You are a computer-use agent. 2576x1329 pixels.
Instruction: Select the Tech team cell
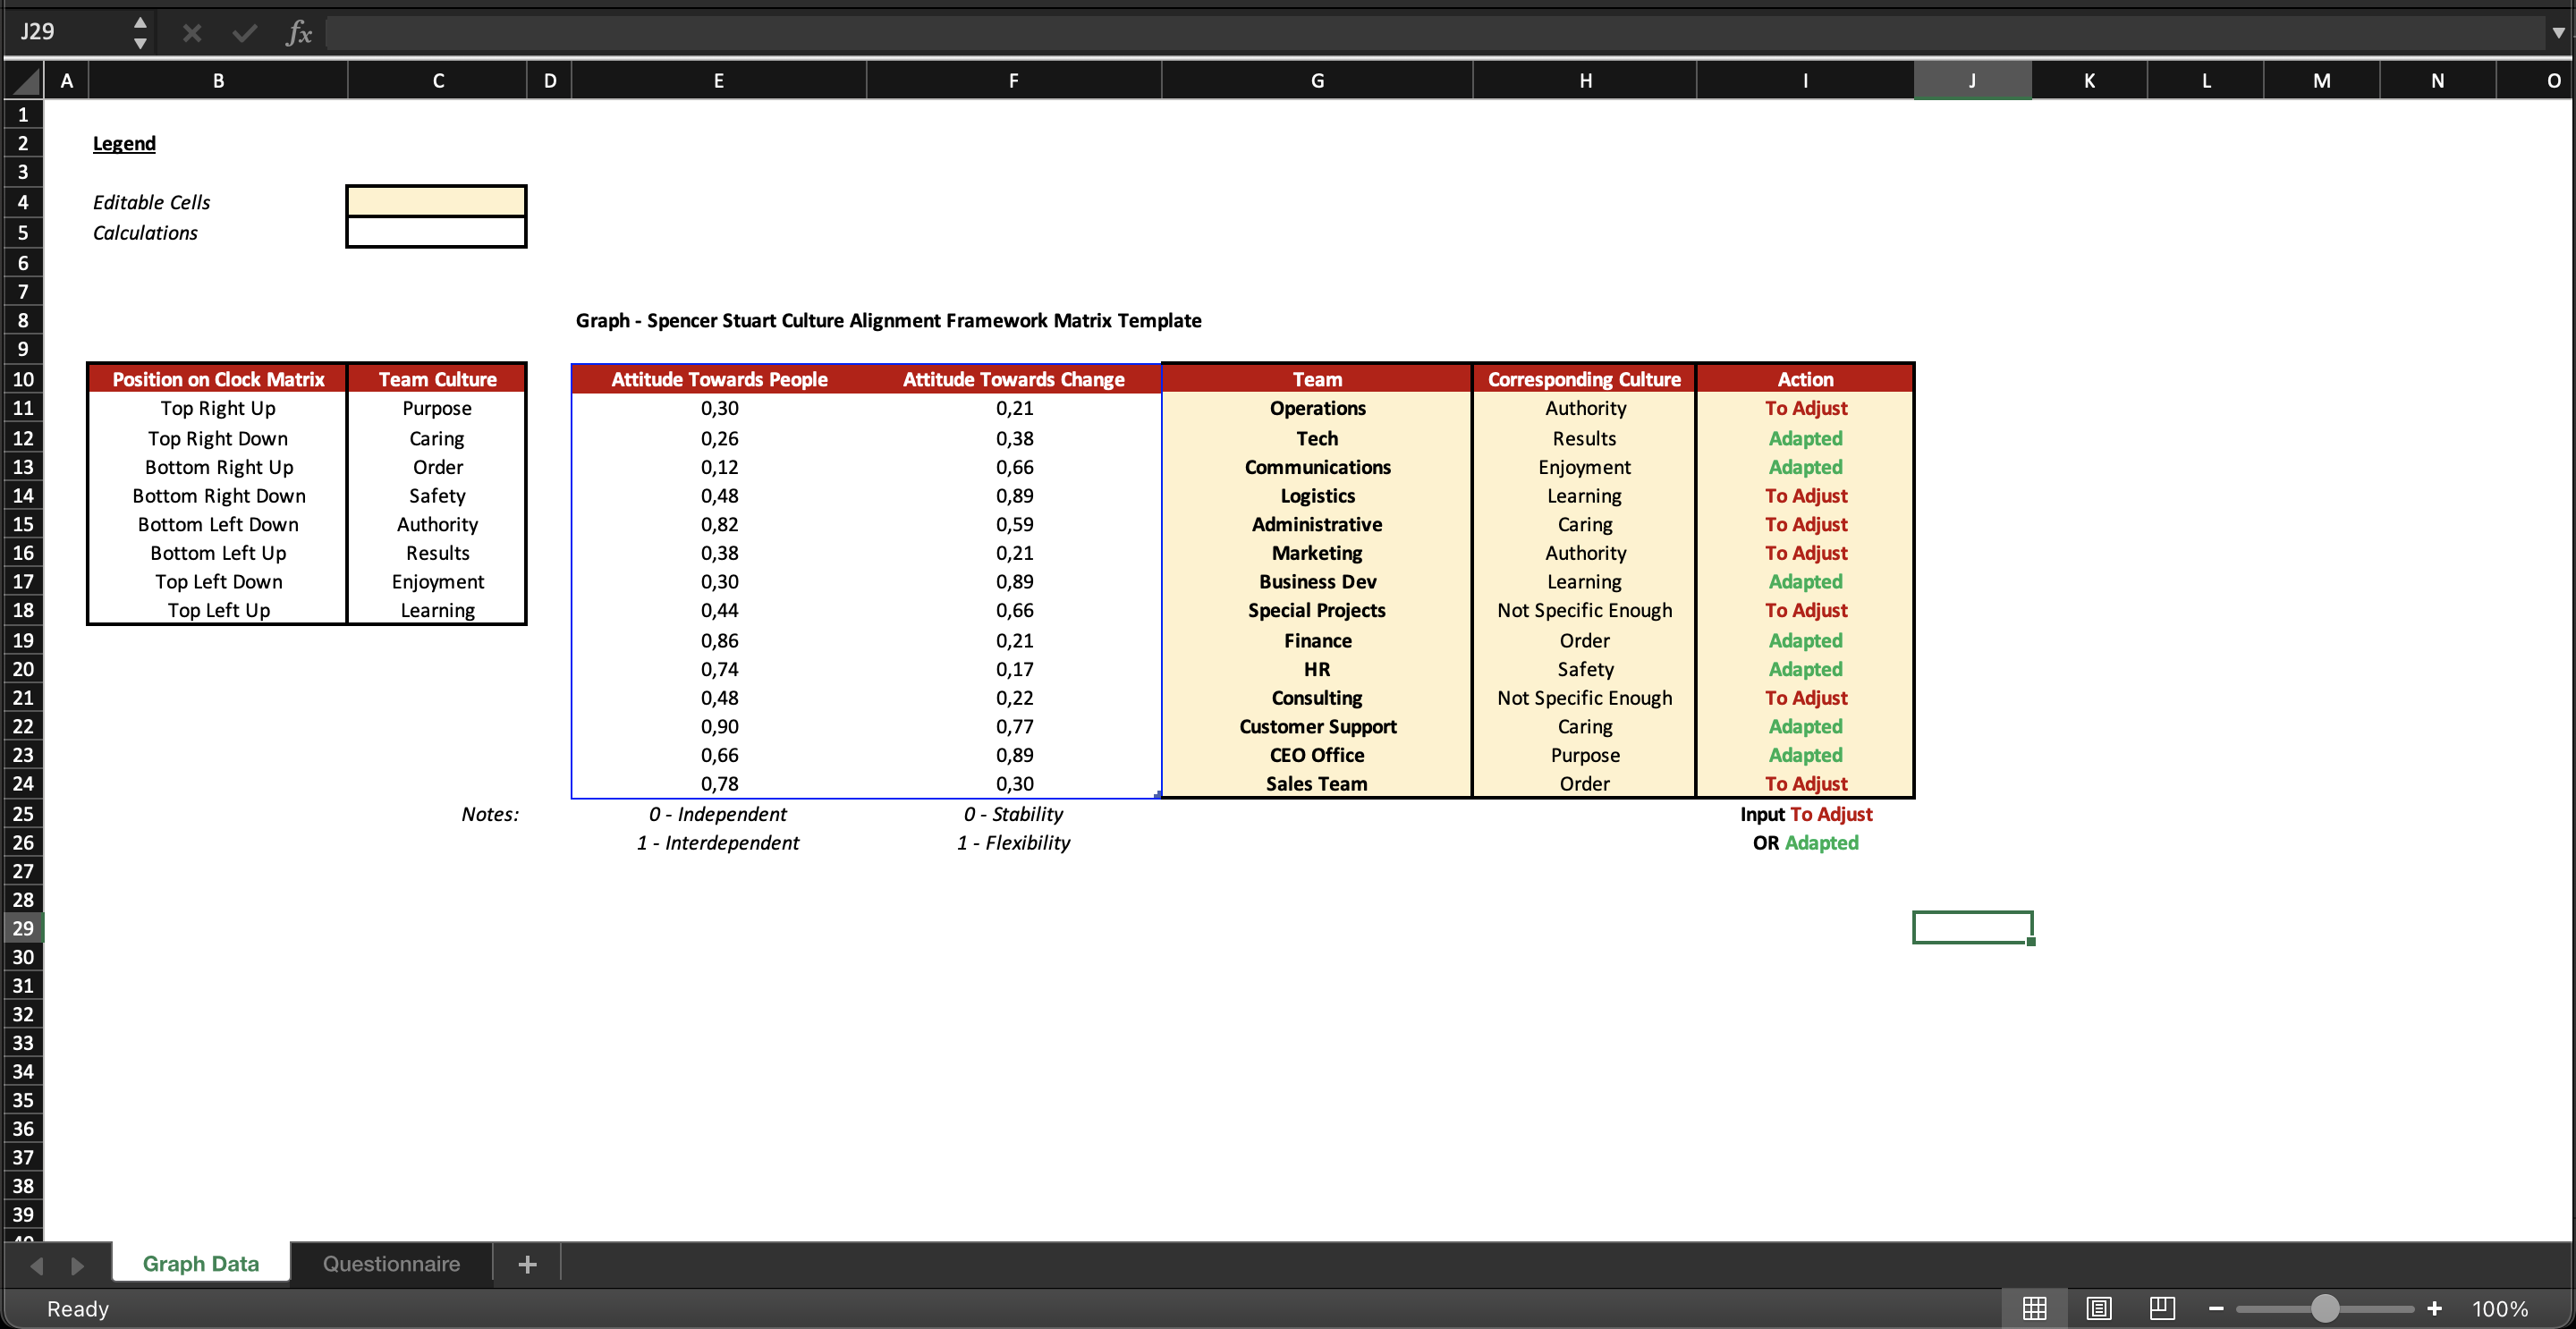click(1317, 438)
